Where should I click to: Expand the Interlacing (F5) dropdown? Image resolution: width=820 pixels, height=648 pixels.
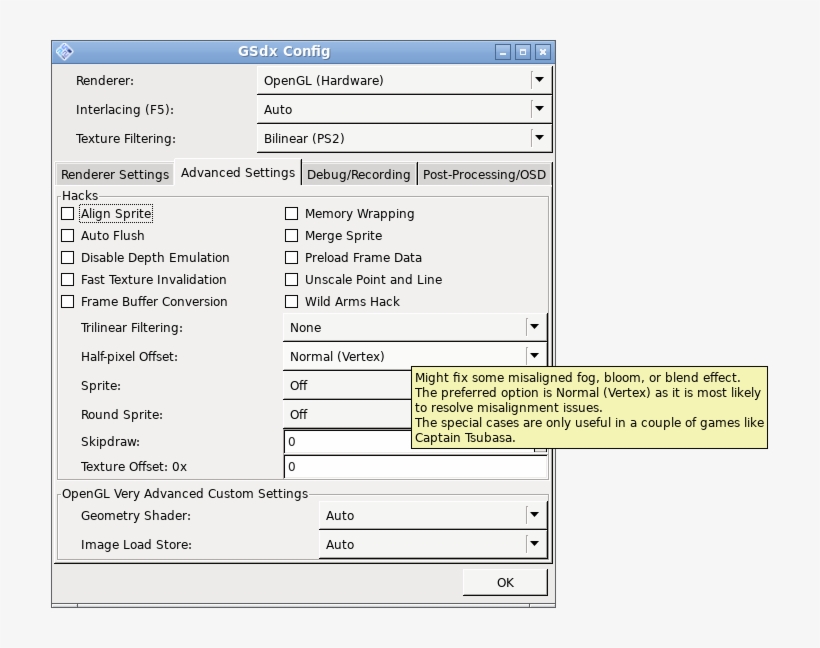[x=539, y=109]
